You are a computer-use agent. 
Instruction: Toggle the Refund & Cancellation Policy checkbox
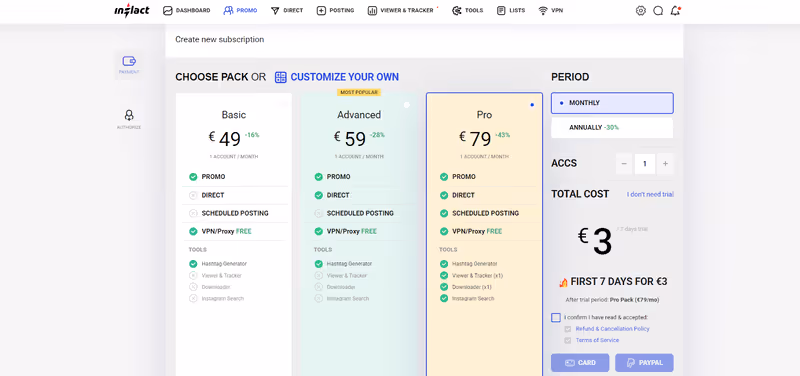tap(567, 329)
